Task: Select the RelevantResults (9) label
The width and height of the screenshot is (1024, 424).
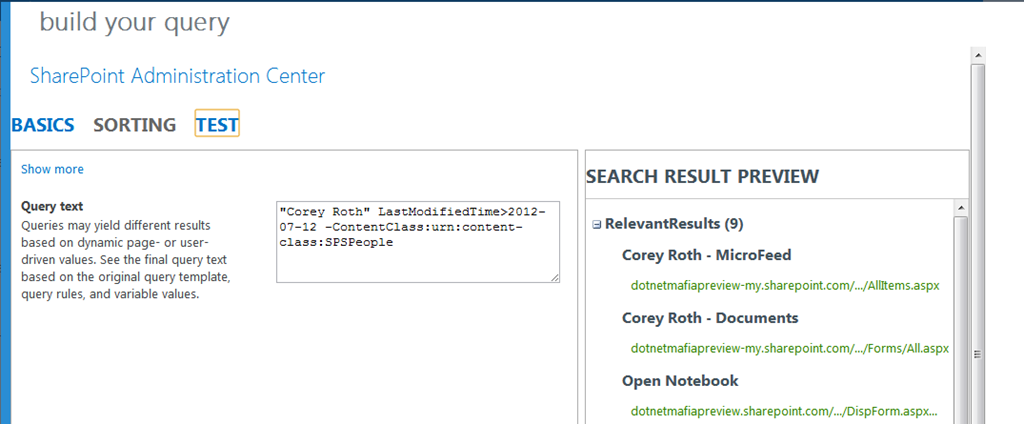Action: 675,224
